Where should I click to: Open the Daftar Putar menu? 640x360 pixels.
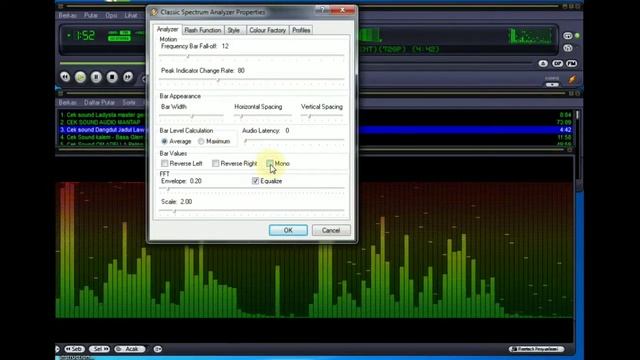pos(99,102)
